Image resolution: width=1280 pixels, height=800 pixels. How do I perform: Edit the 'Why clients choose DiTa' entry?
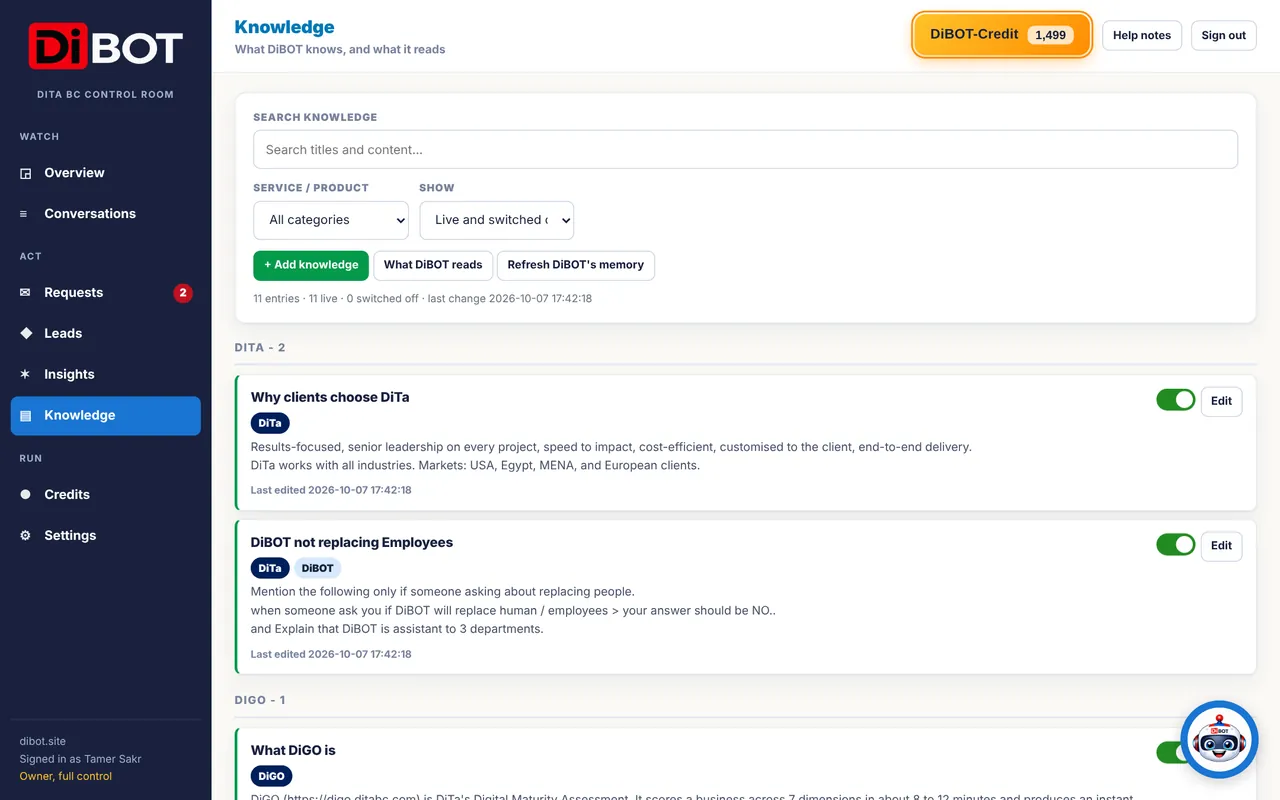(x=1221, y=401)
